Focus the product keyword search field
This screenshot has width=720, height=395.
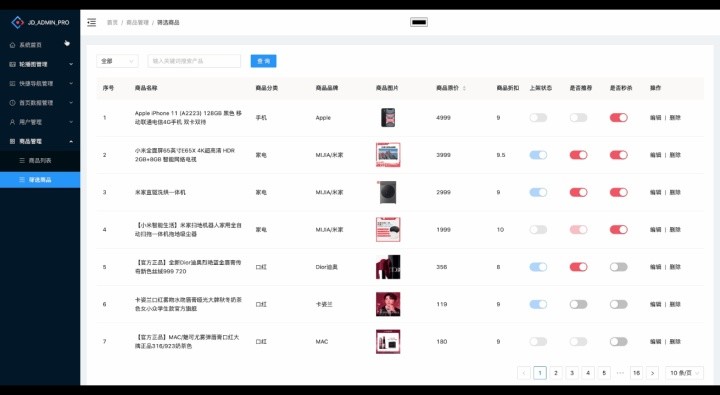(x=194, y=61)
